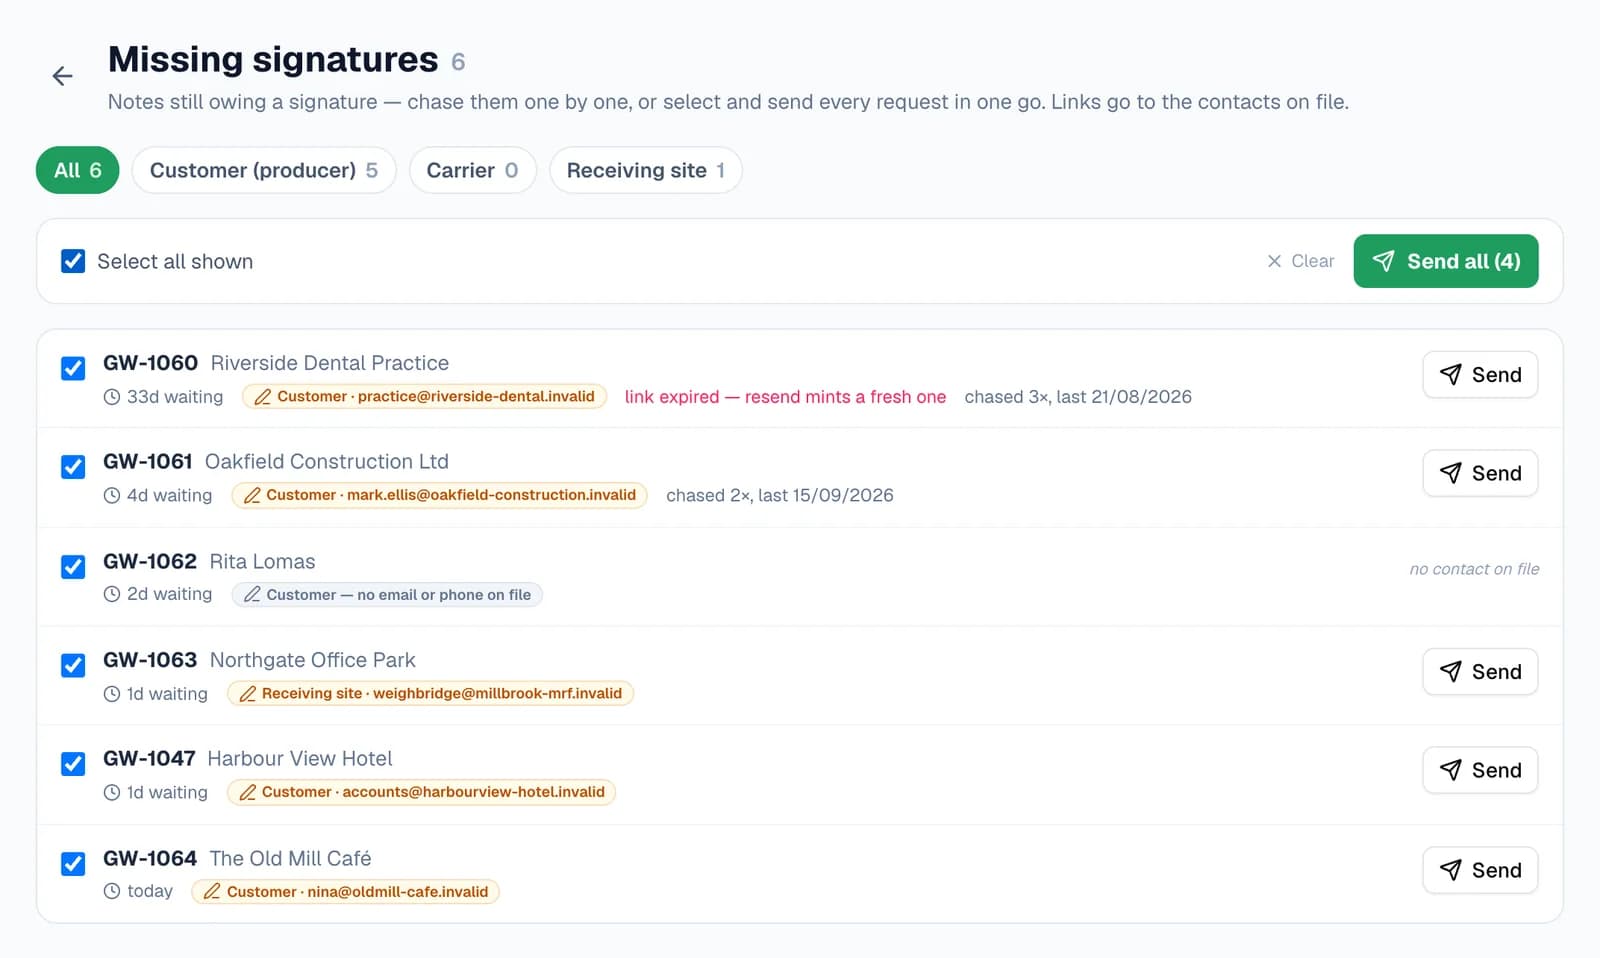Click the clock icon next to 4d waiting
This screenshot has width=1600, height=958.
[112, 495]
